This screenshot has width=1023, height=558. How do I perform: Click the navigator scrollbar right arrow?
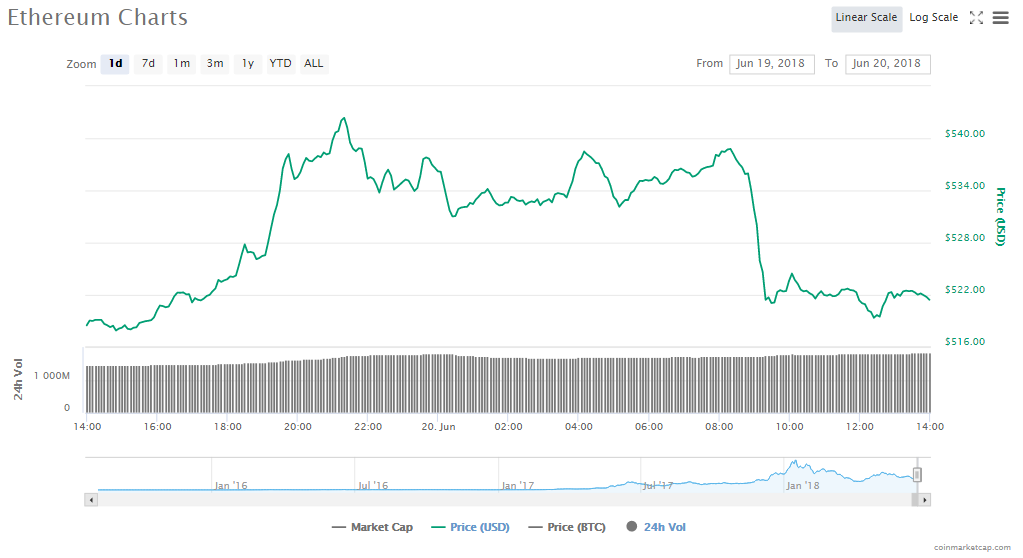coord(924,499)
